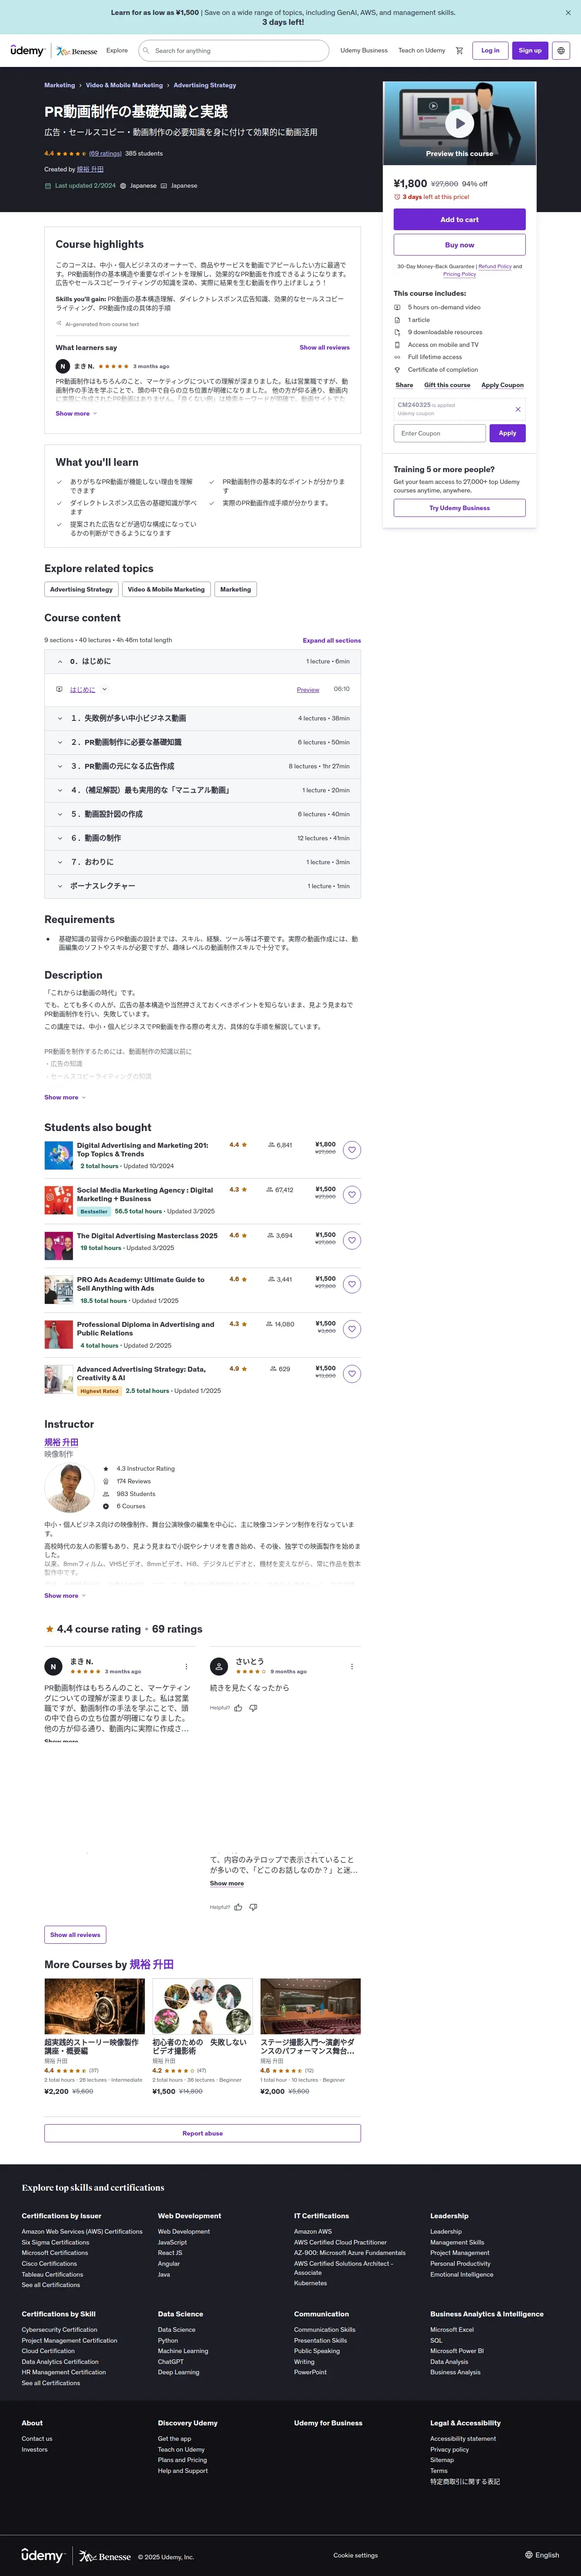This screenshot has width=581, height=2576.
Task: Close the top promo banner
Action: coord(567,13)
